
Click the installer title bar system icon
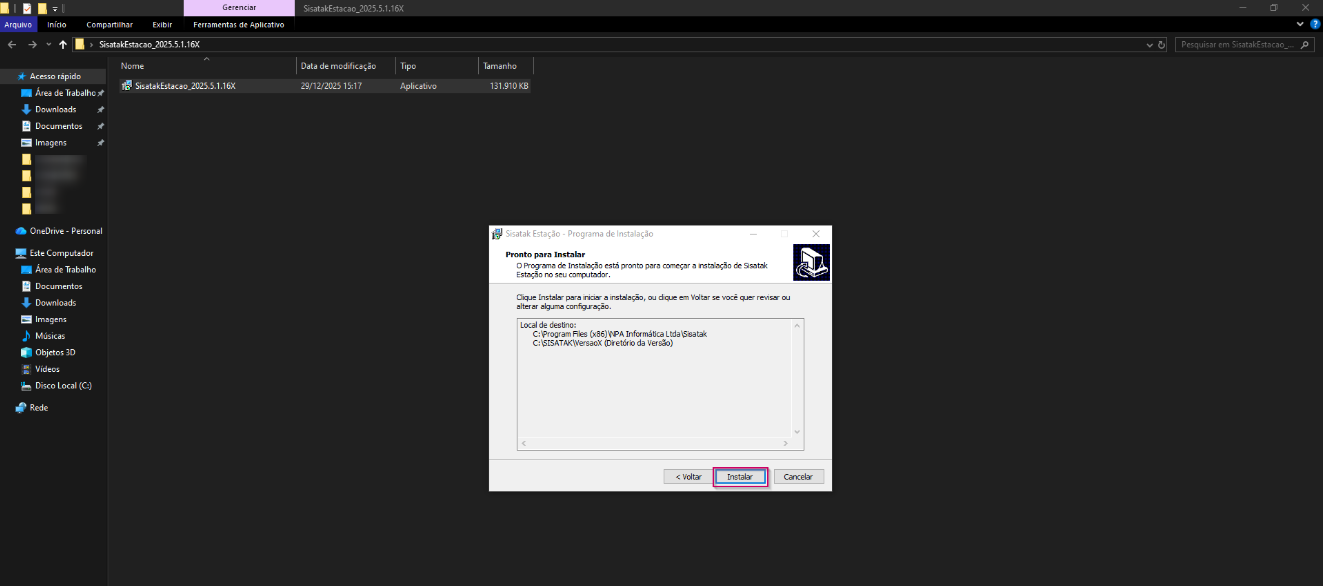pos(497,233)
